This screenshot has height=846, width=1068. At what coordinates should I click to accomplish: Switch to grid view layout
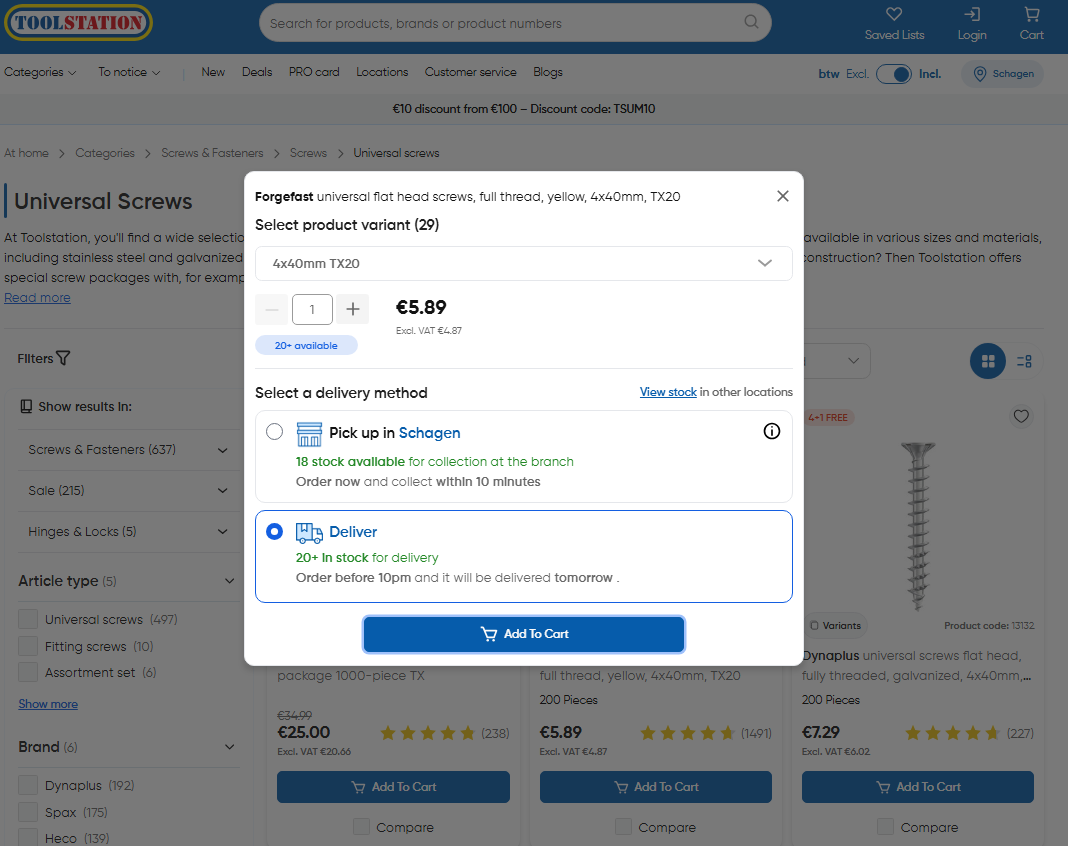pos(988,361)
